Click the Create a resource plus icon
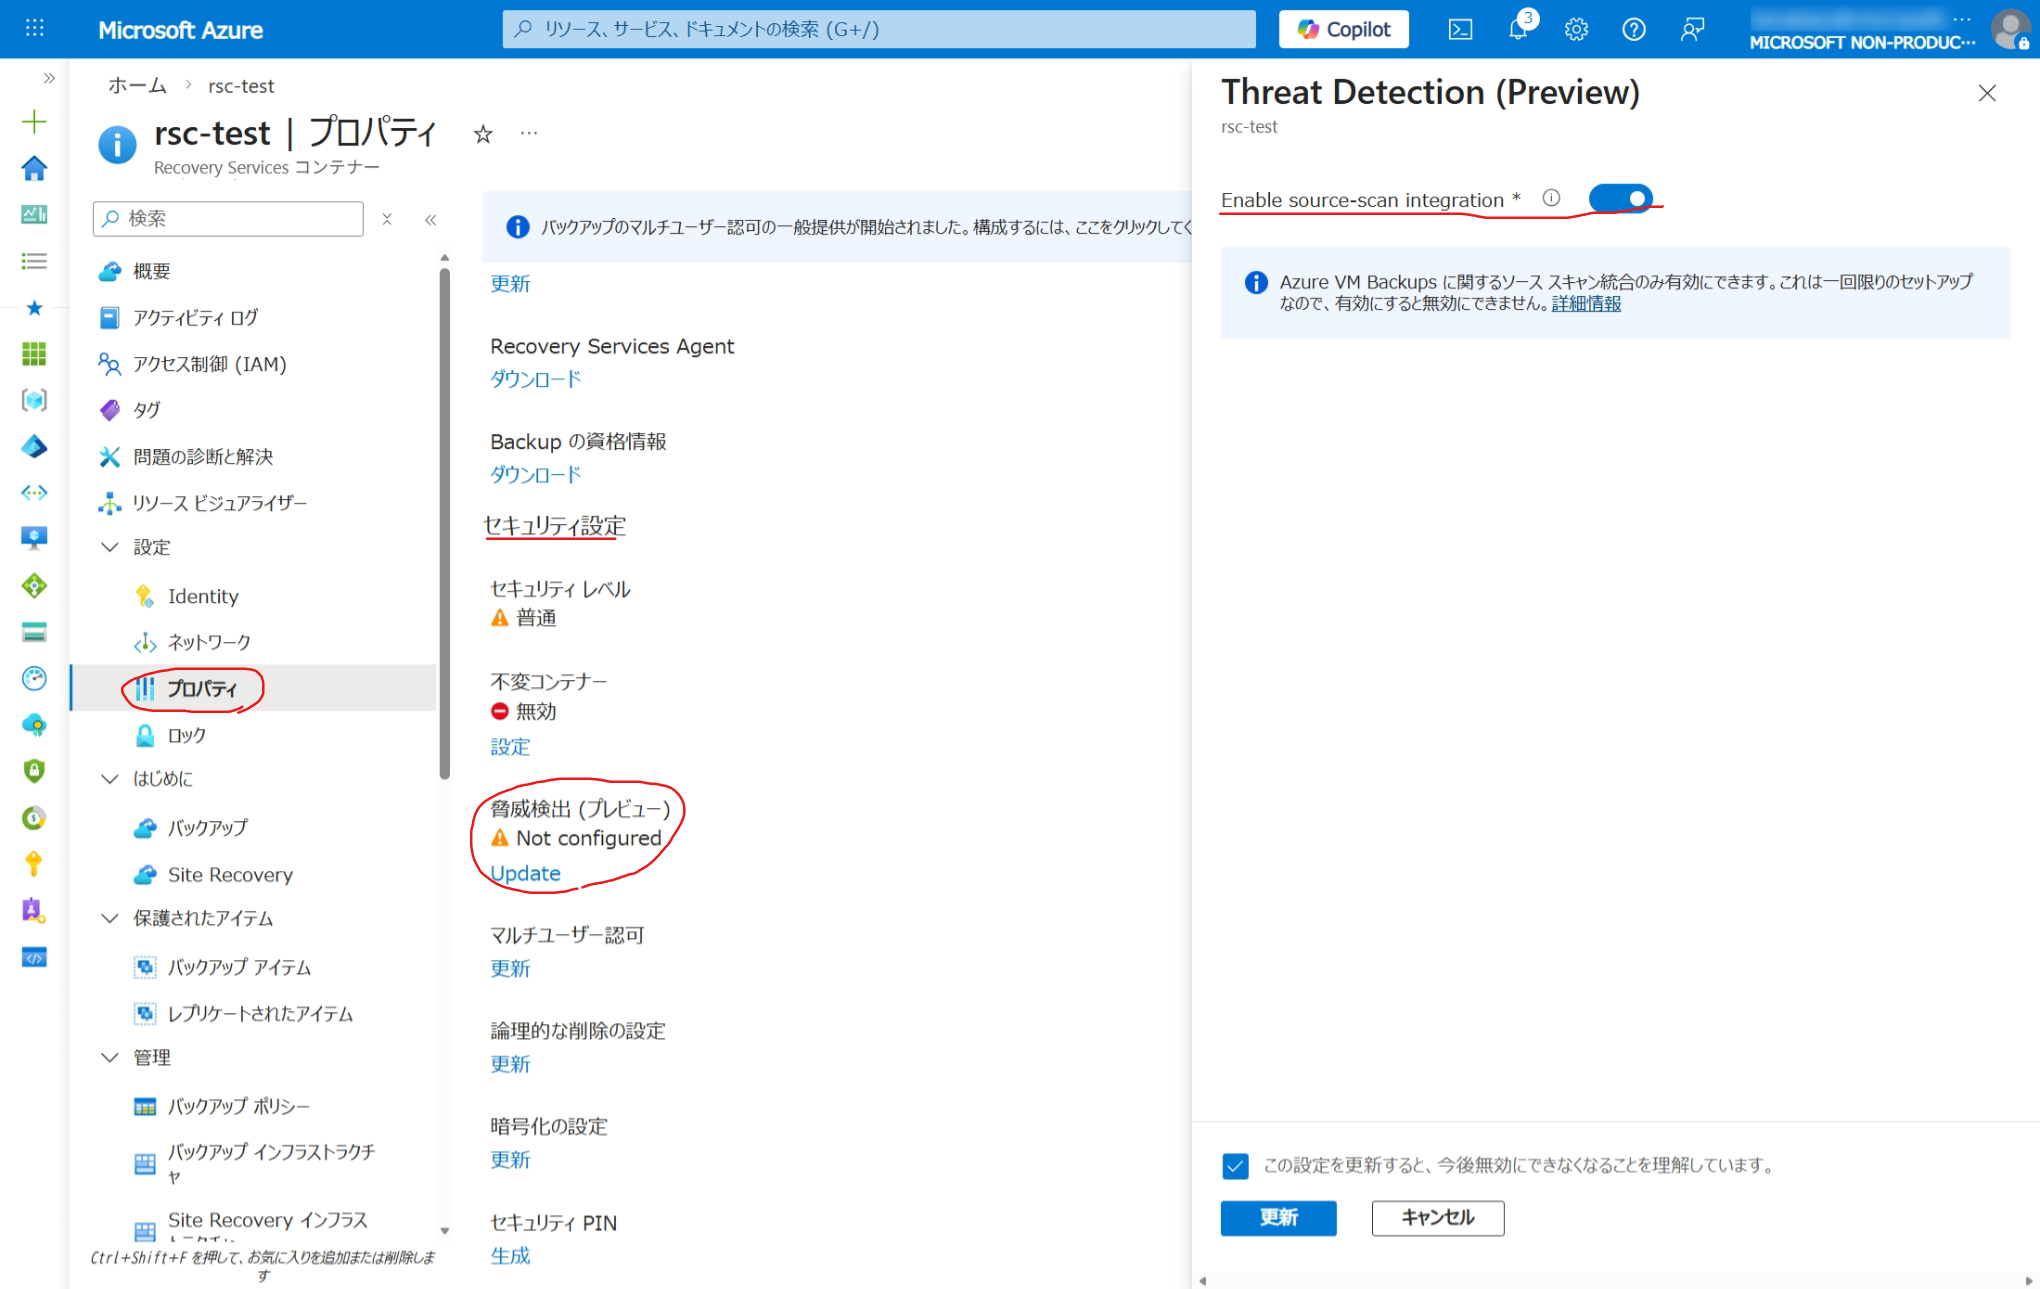 tap(34, 121)
